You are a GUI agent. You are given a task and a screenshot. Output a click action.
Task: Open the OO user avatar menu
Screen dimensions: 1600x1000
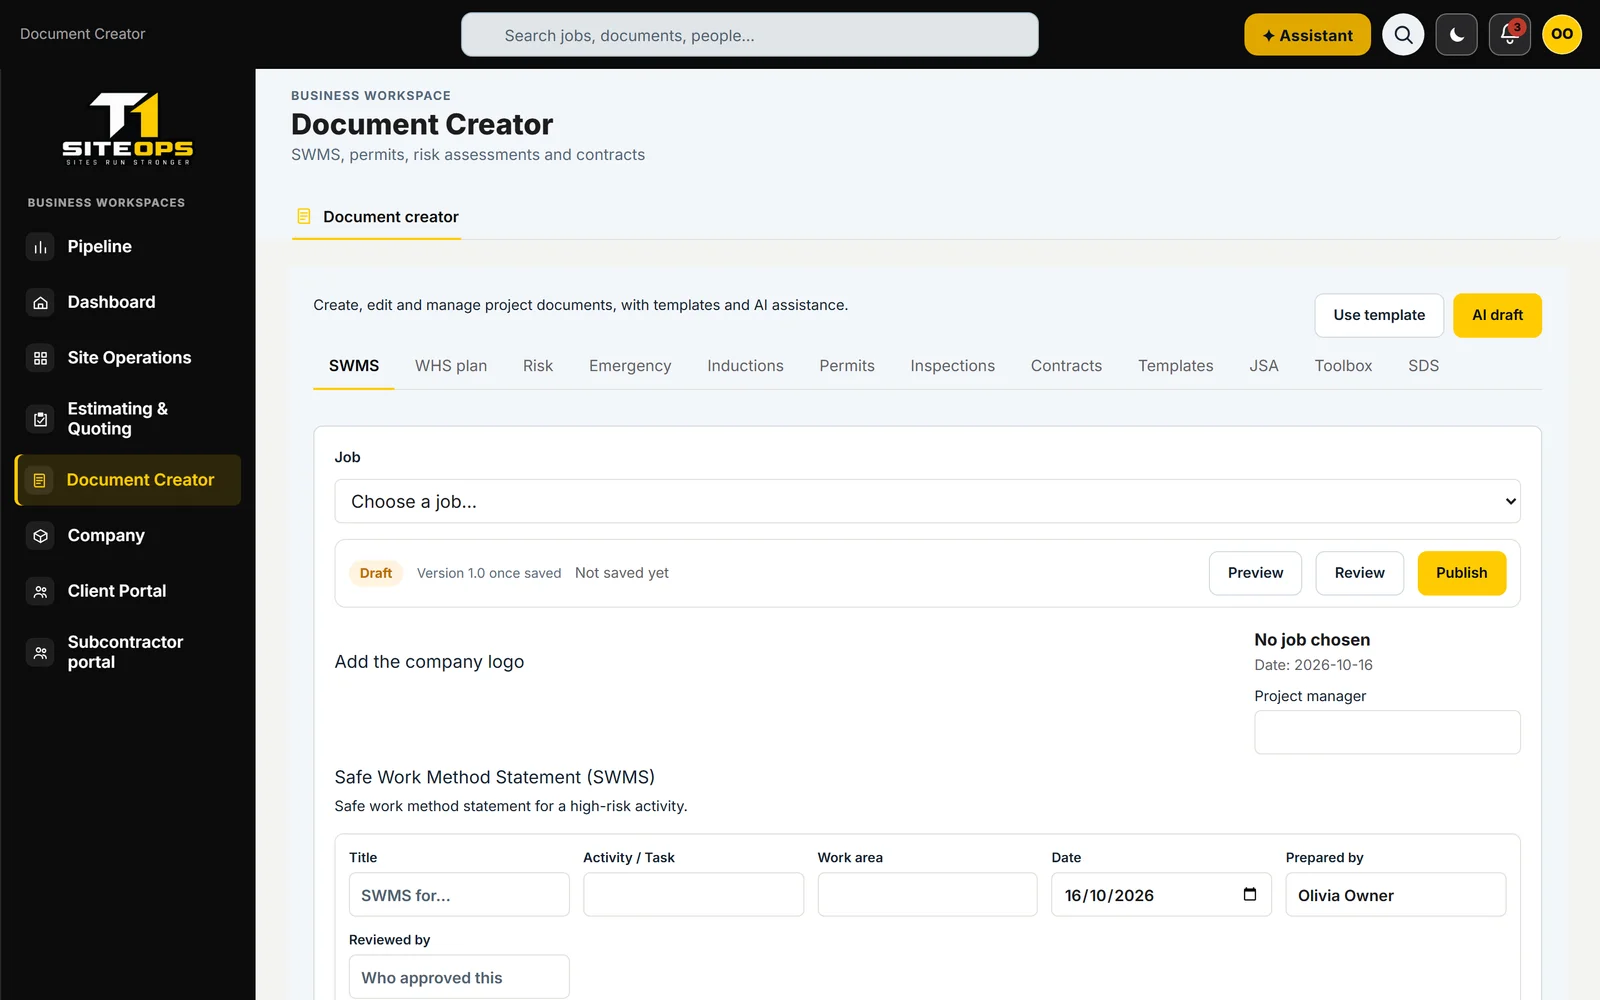(x=1562, y=34)
